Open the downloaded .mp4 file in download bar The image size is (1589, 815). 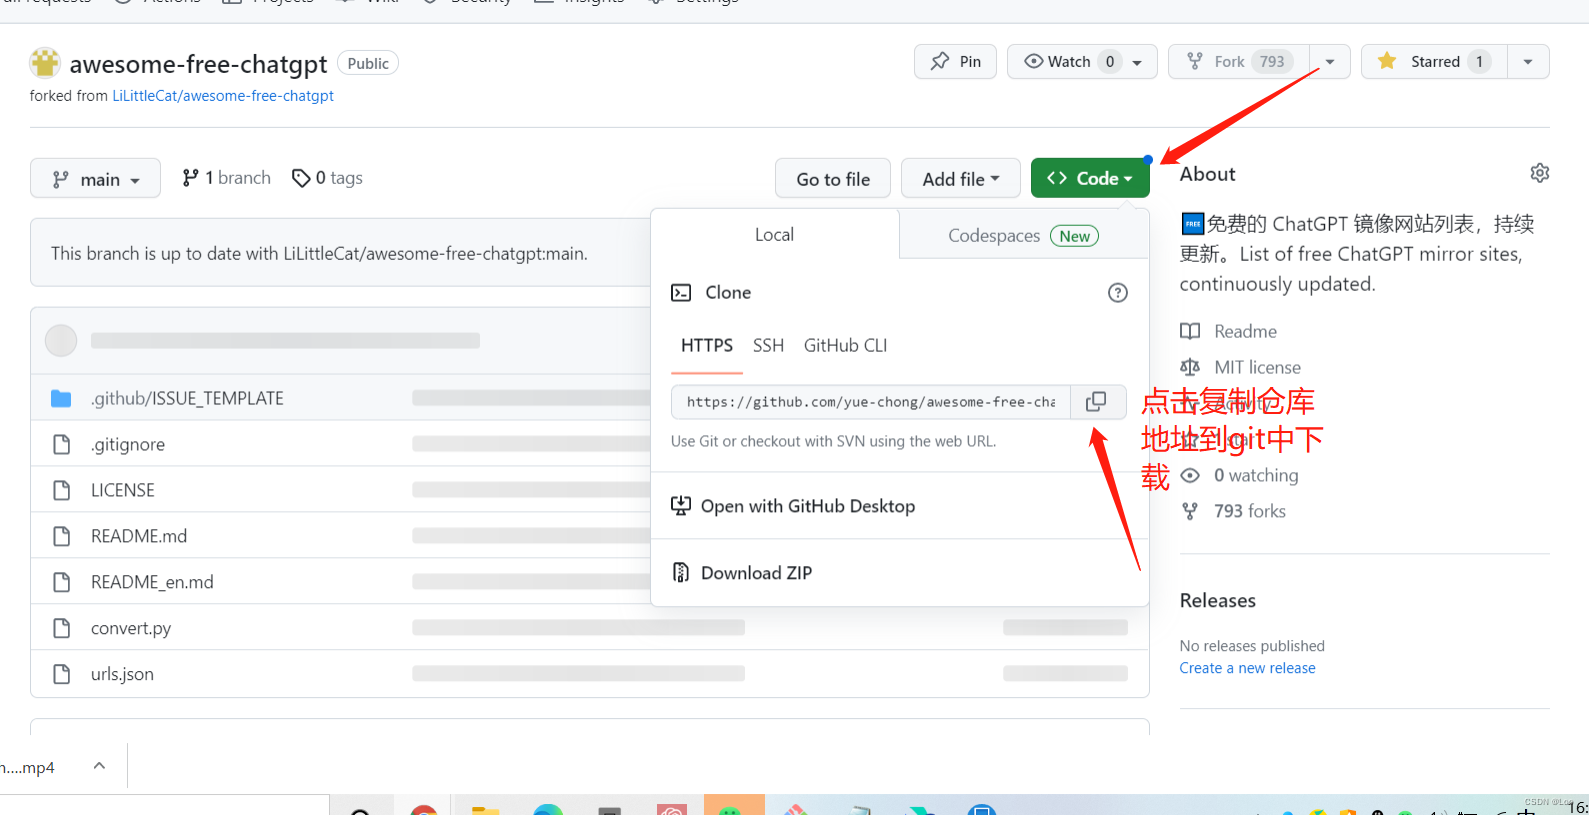(29, 768)
